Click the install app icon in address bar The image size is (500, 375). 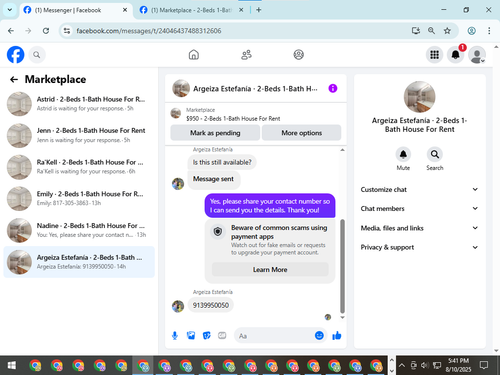pos(416,31)
